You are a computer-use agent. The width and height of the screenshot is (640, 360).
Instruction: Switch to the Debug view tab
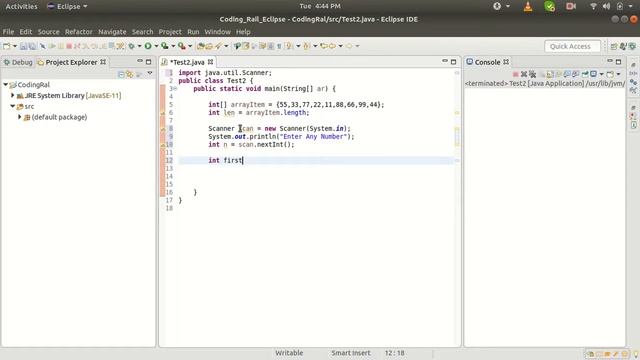tap(18, 62)
